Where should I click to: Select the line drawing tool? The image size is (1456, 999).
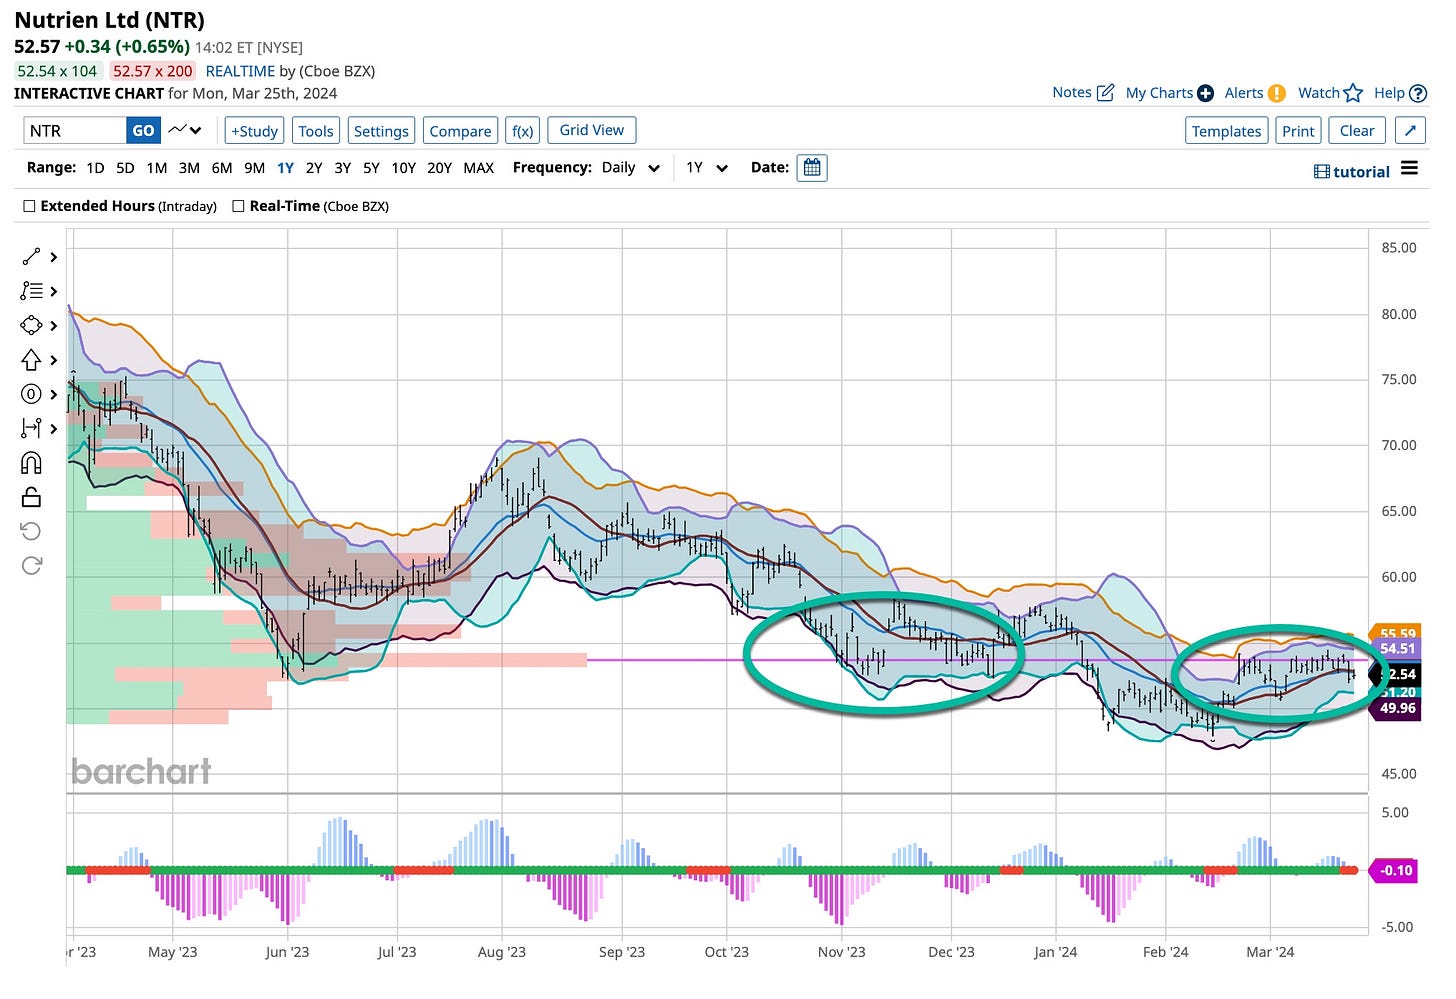tap(31, 257)
